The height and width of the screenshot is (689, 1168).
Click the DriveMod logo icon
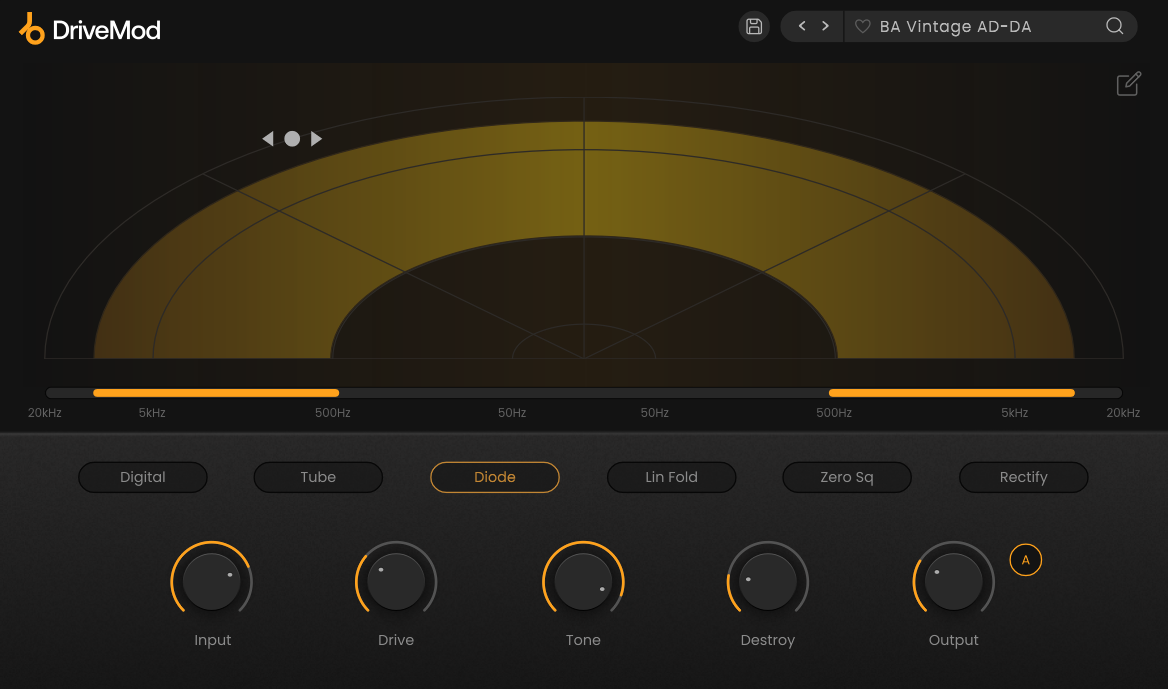click(32, 29)
